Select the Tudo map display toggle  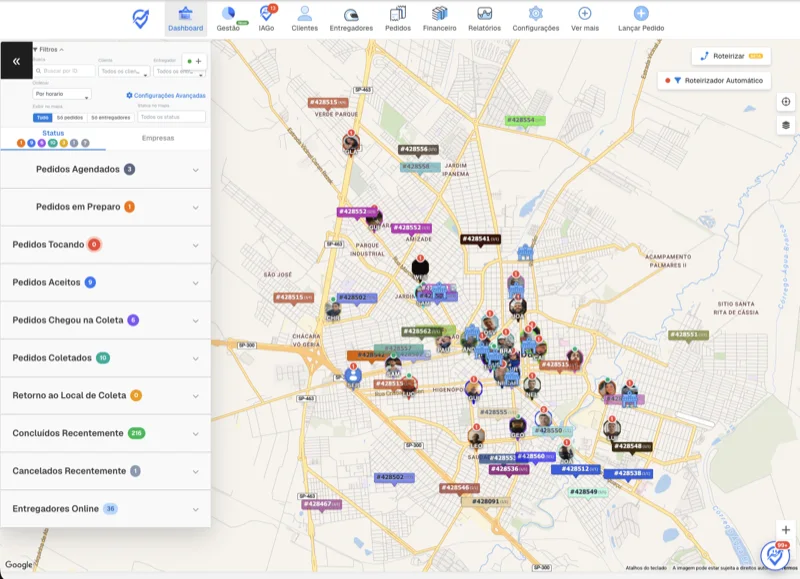pyautogui.click(x=43, y=117)
